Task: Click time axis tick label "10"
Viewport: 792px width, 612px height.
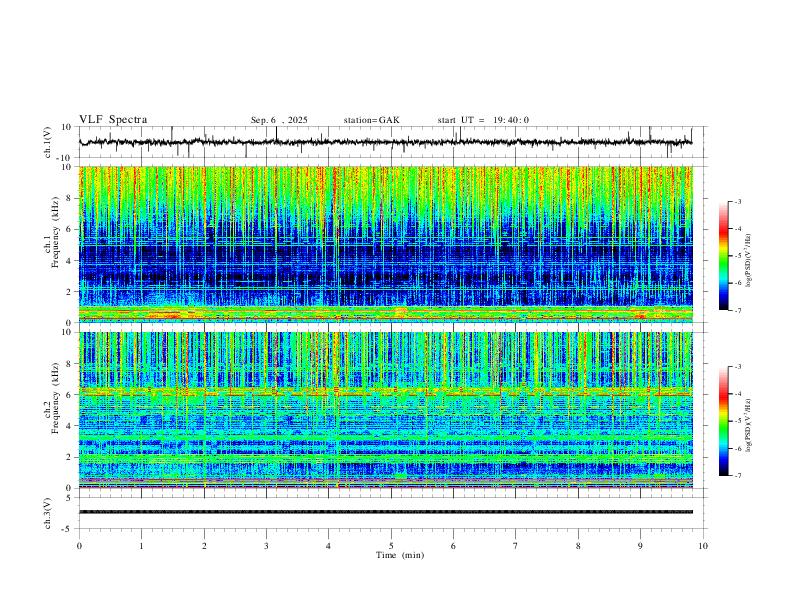Action: pyautogui.click(x=703, y=546)
